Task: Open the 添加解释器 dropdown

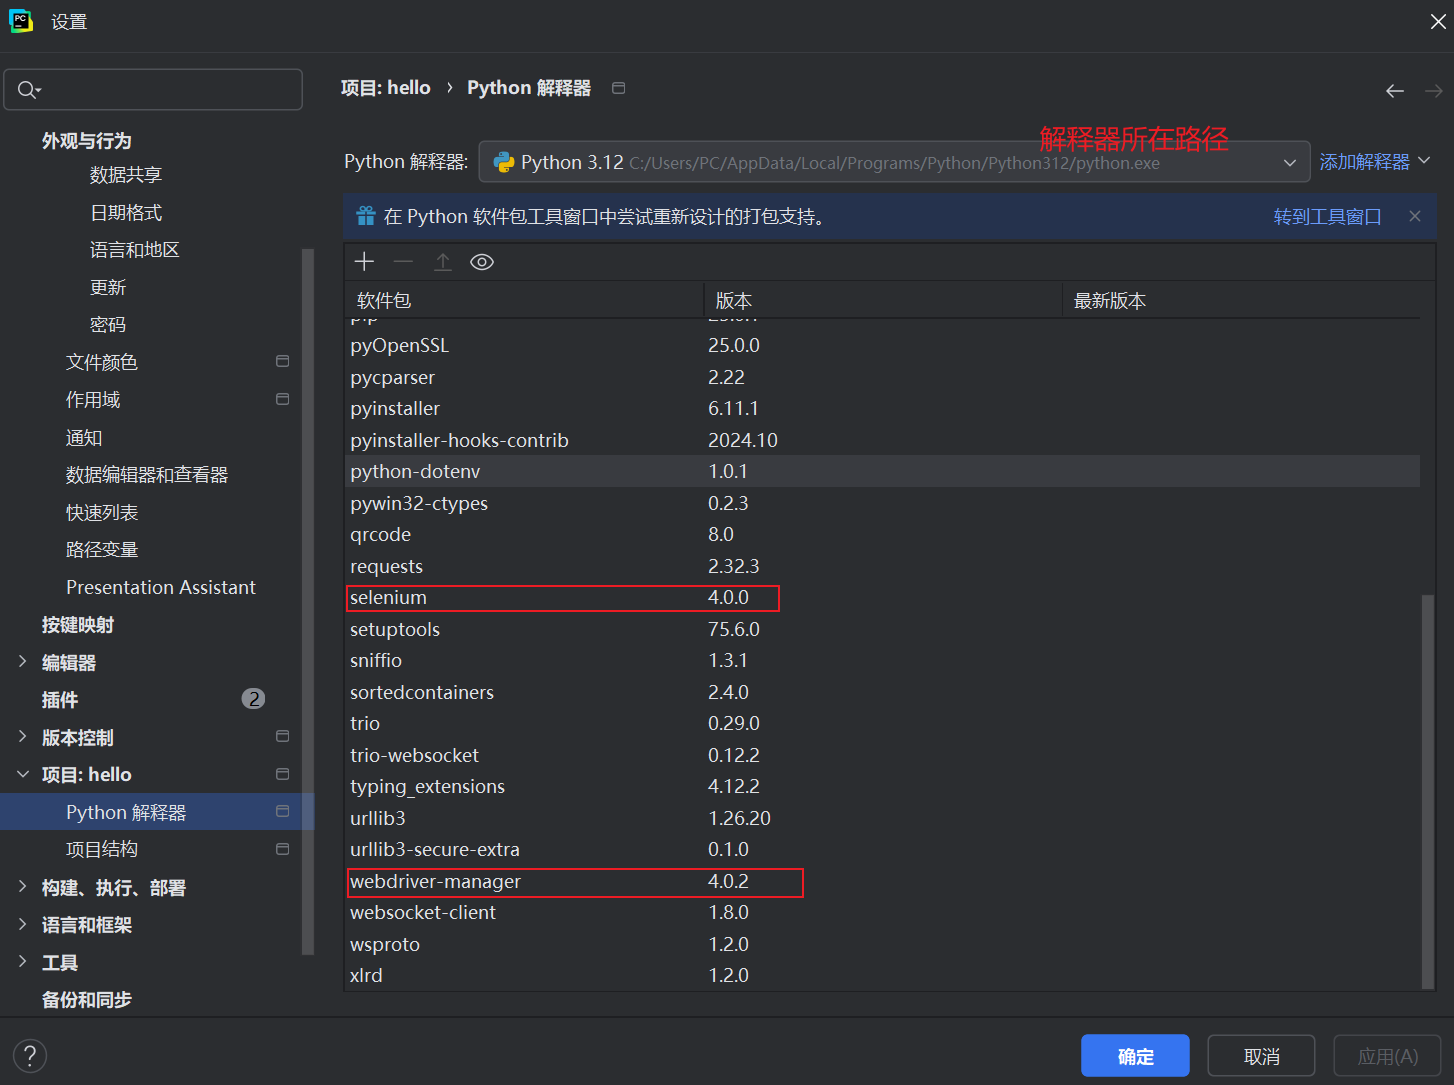Action: (x=1375, y=161)
